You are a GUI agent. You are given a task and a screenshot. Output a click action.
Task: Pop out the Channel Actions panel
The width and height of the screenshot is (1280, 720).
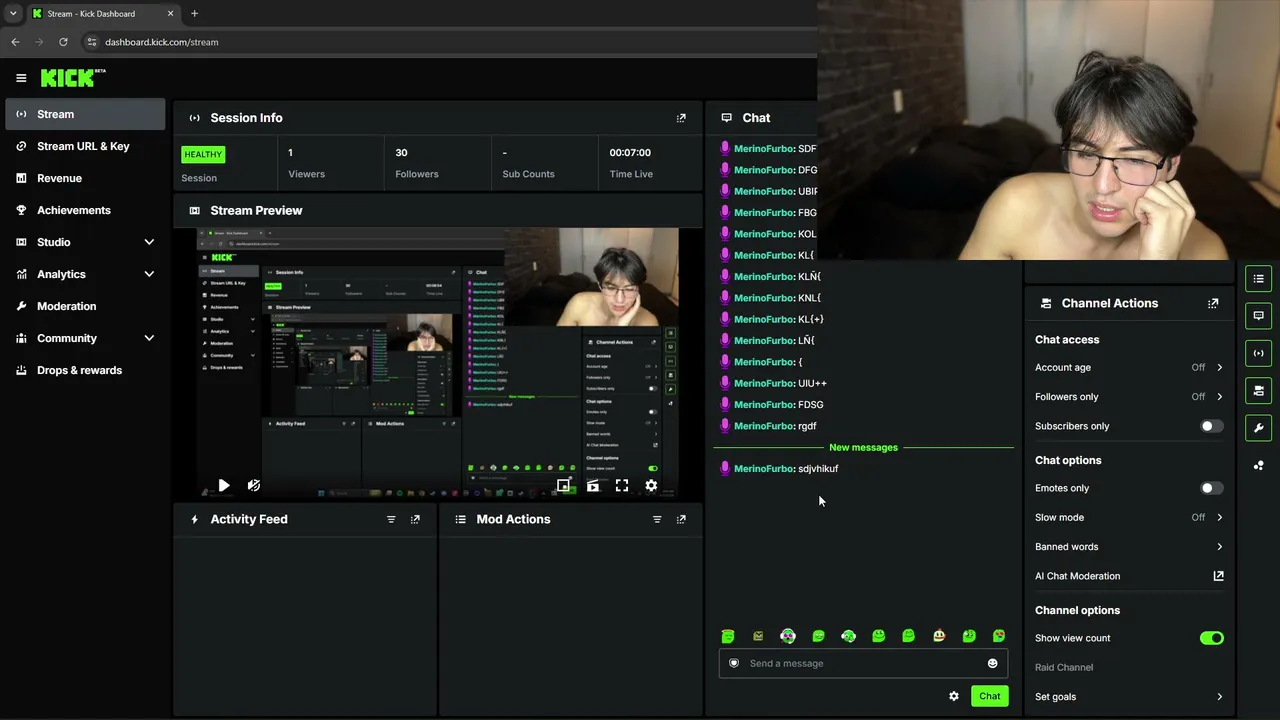(1213, 303)
